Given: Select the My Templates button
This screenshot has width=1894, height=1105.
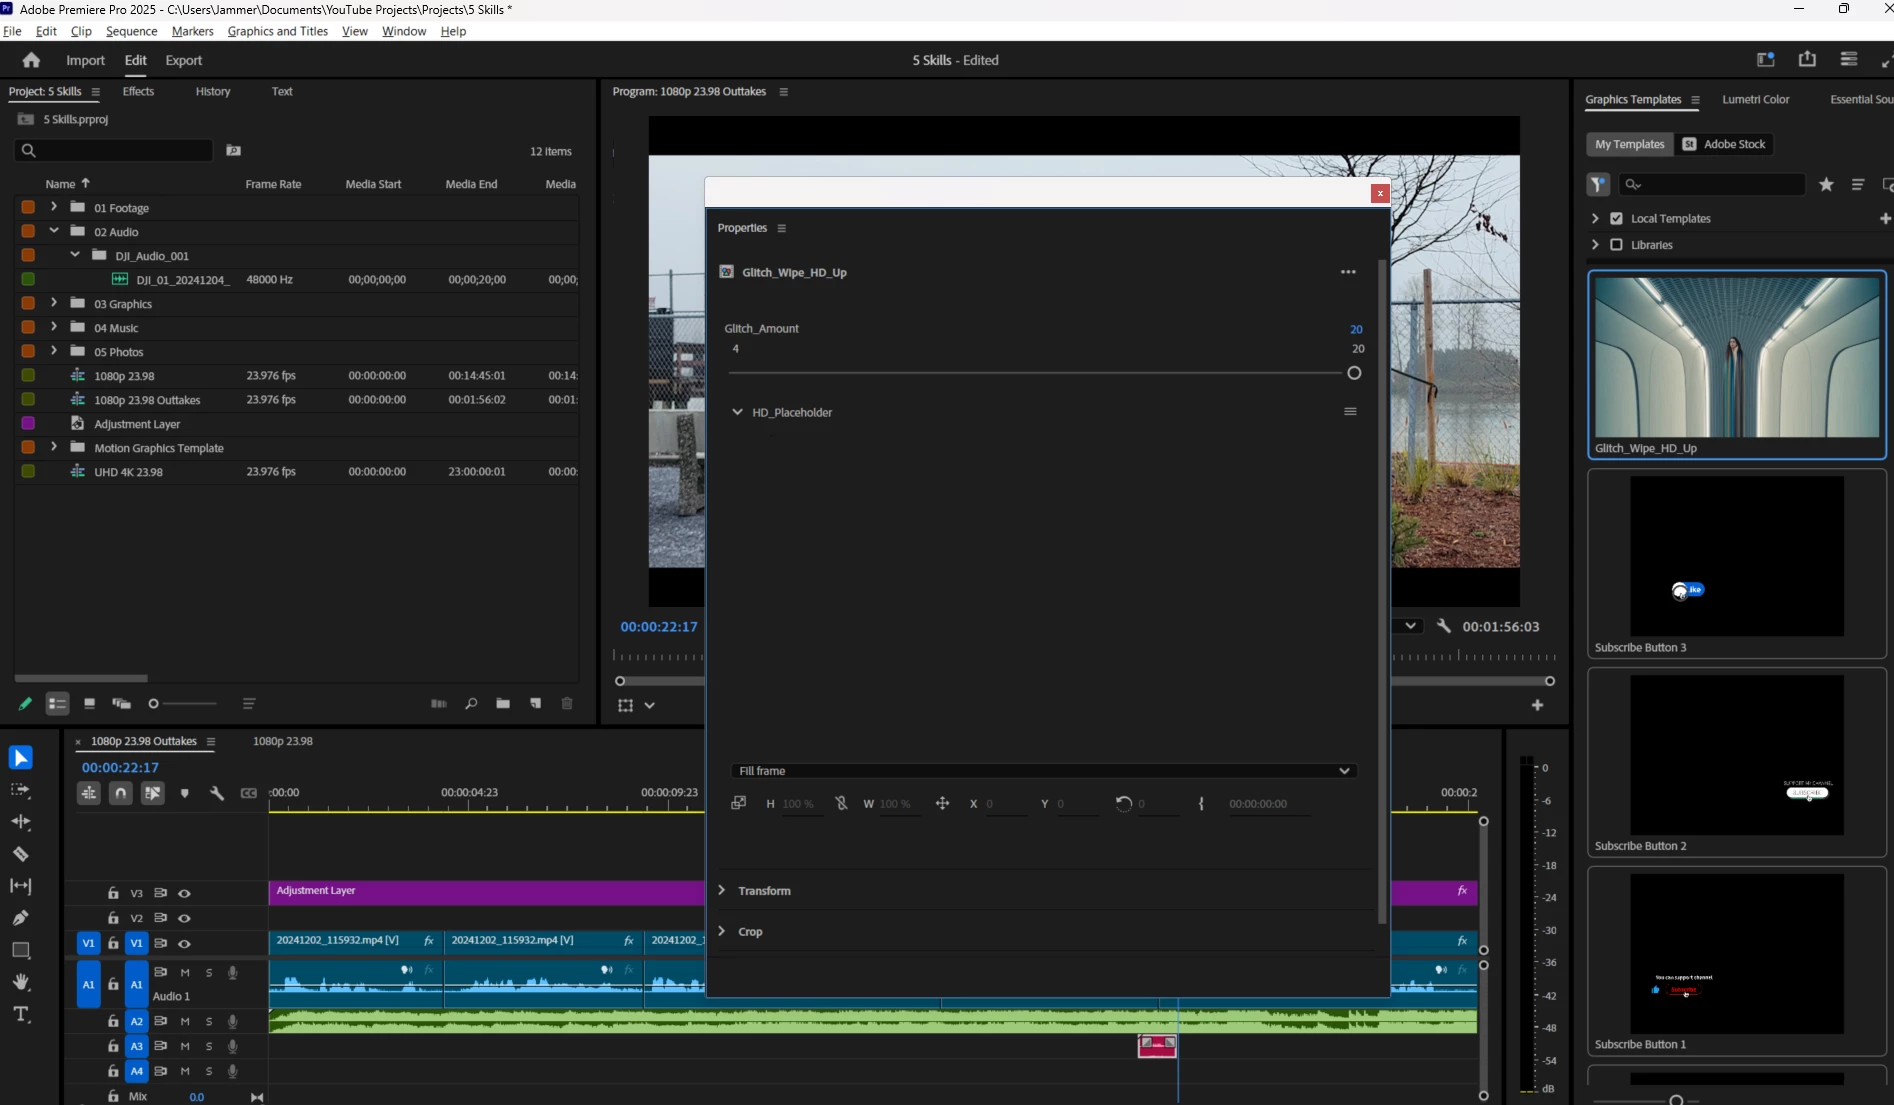Looking at the screenshot, I should pyautogui.click(x=1629, y=144).
